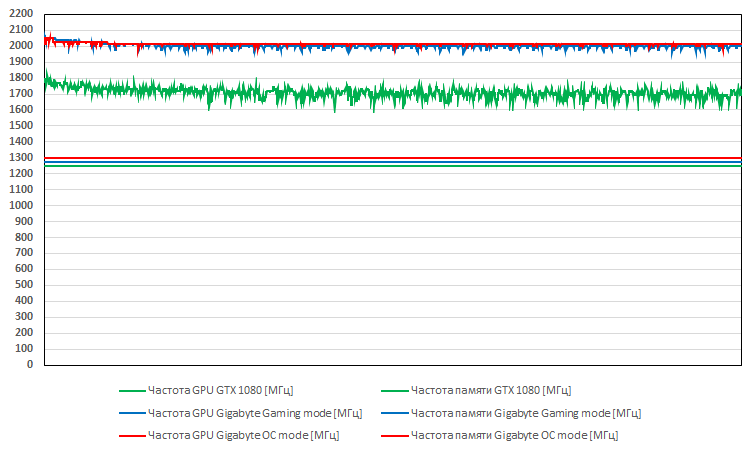The image size is (756, 453).
Task: Click the red swatch for Частота GPU Gigabyte OC mode
Action: (131, 436)
